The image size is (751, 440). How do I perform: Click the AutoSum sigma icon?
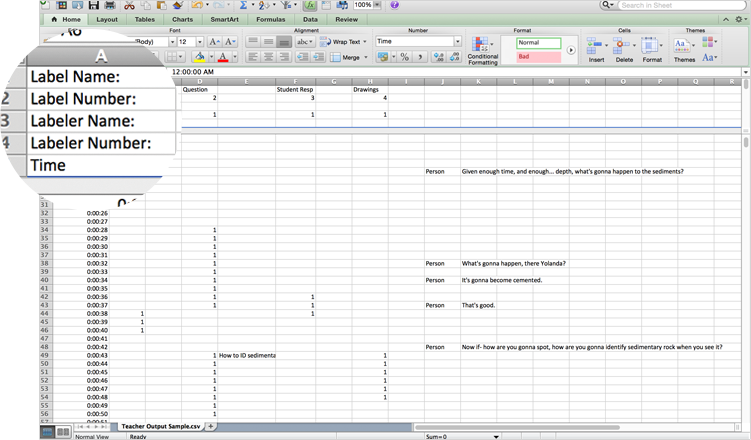[243, 6]
